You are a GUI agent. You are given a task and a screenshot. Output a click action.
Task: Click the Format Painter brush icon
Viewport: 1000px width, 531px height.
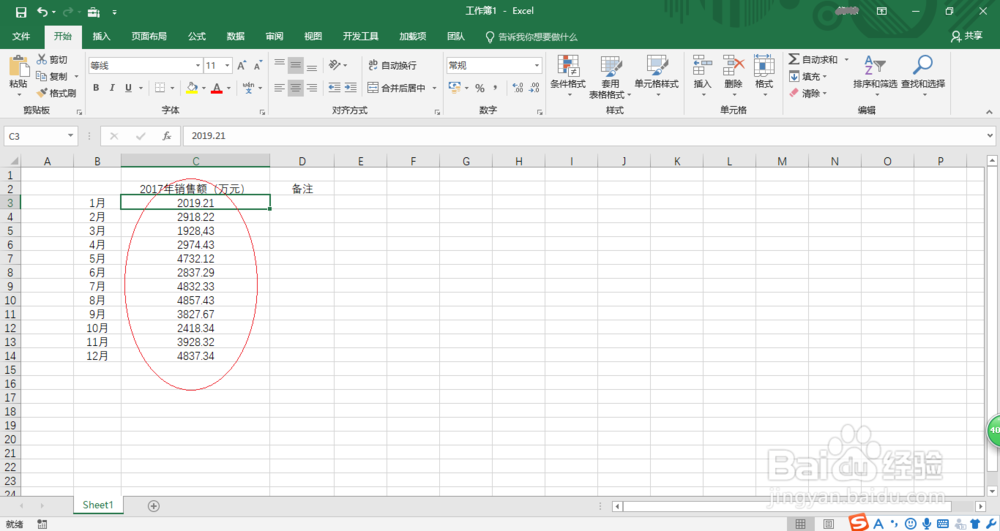tap(41, 93)
